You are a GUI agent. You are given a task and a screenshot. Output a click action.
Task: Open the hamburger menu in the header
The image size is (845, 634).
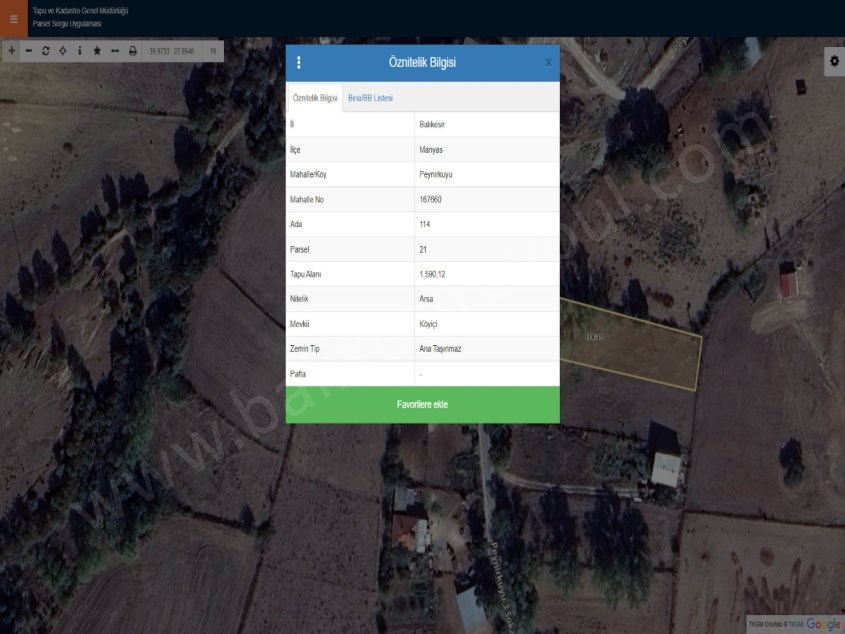coord(13,18)
